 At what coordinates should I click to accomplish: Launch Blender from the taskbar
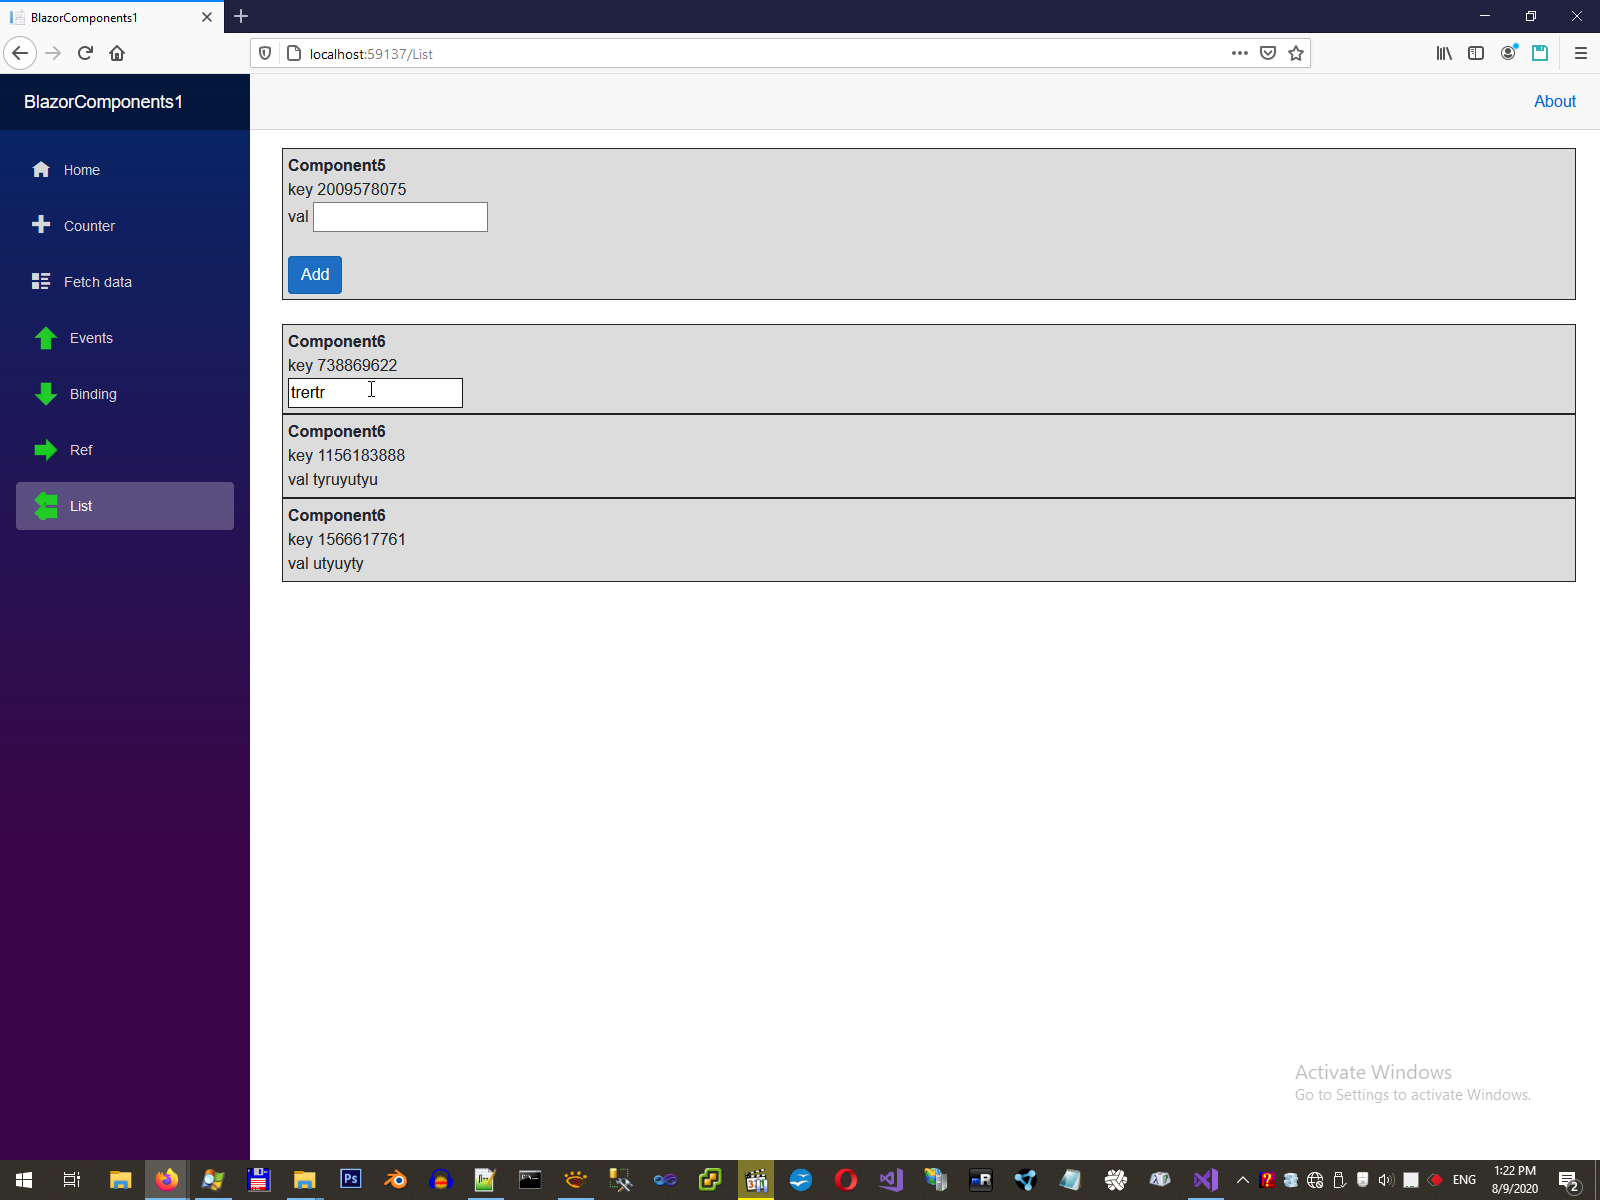coord(396,1180)
